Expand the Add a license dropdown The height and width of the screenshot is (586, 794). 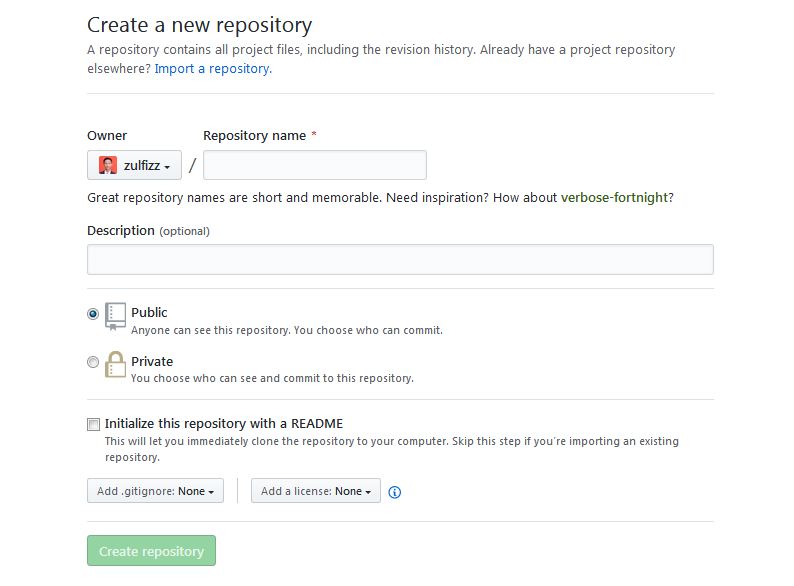pos(315,491)
